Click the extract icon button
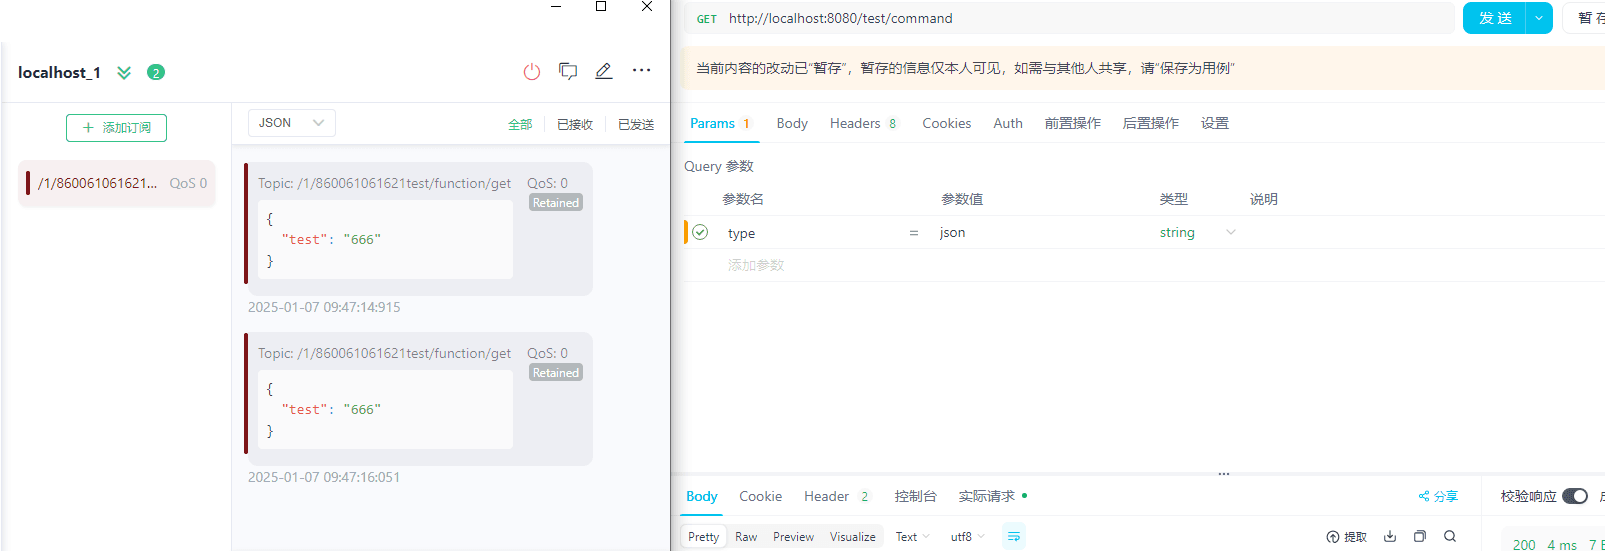This screenshot has width=1605, height=551. (1346, 537)
